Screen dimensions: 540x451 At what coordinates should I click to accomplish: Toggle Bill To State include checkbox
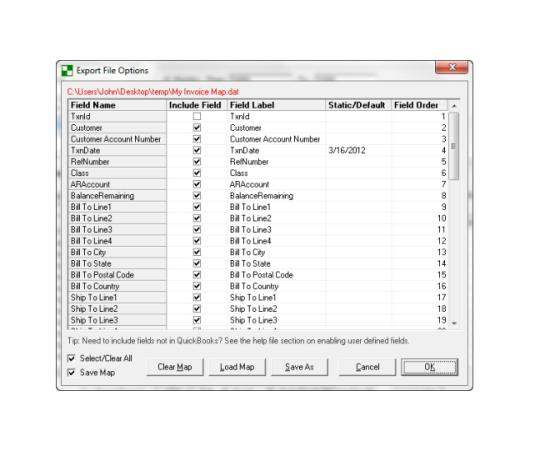[197, 263]
